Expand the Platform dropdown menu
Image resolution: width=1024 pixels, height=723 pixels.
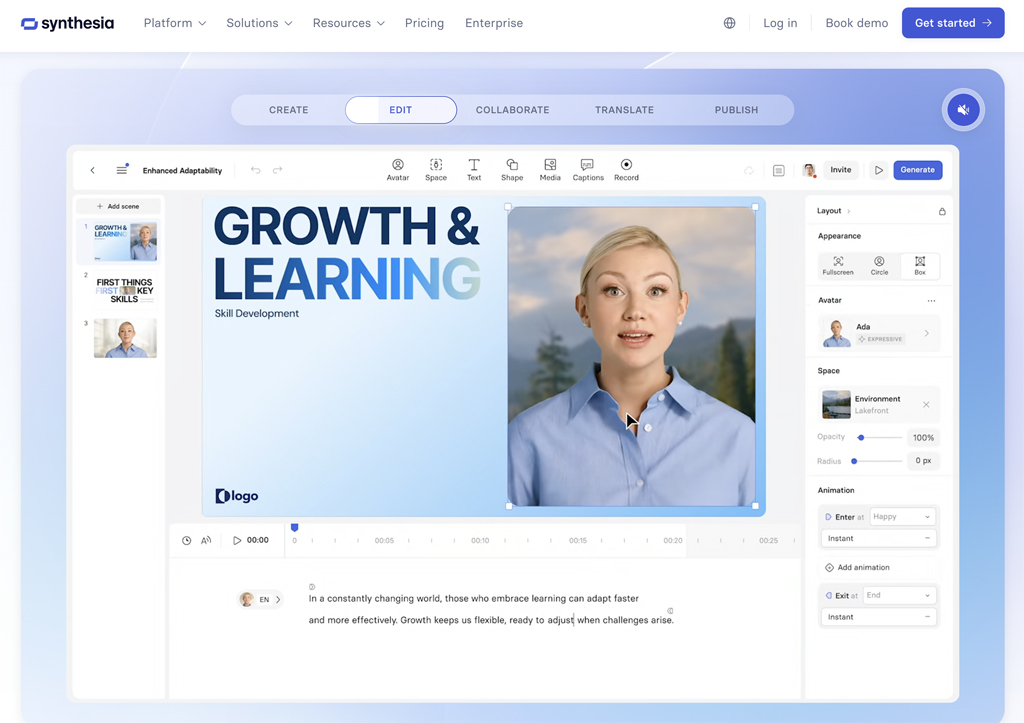click(175, 23)
